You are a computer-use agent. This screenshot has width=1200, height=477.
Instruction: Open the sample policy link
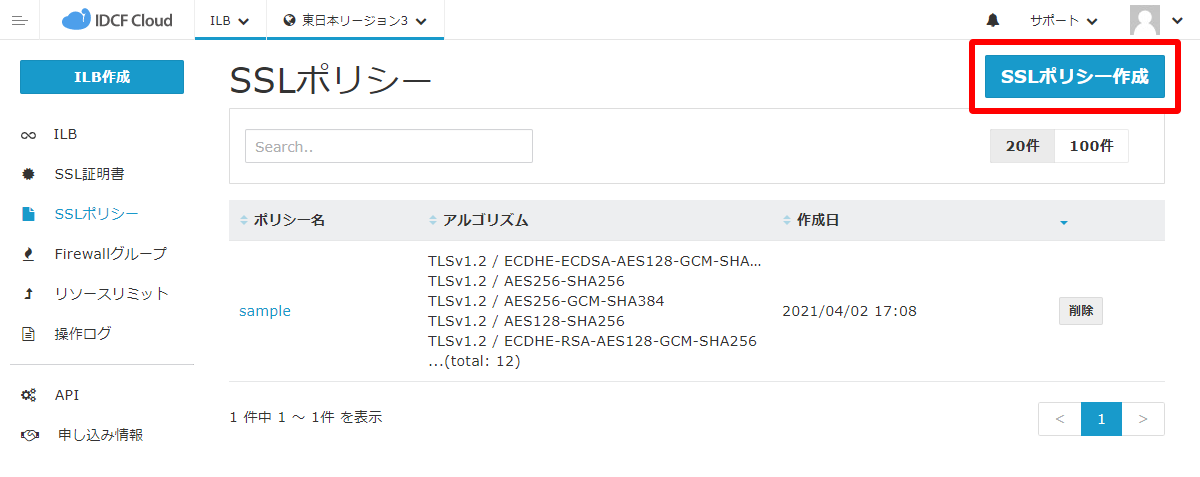[265, 311]
